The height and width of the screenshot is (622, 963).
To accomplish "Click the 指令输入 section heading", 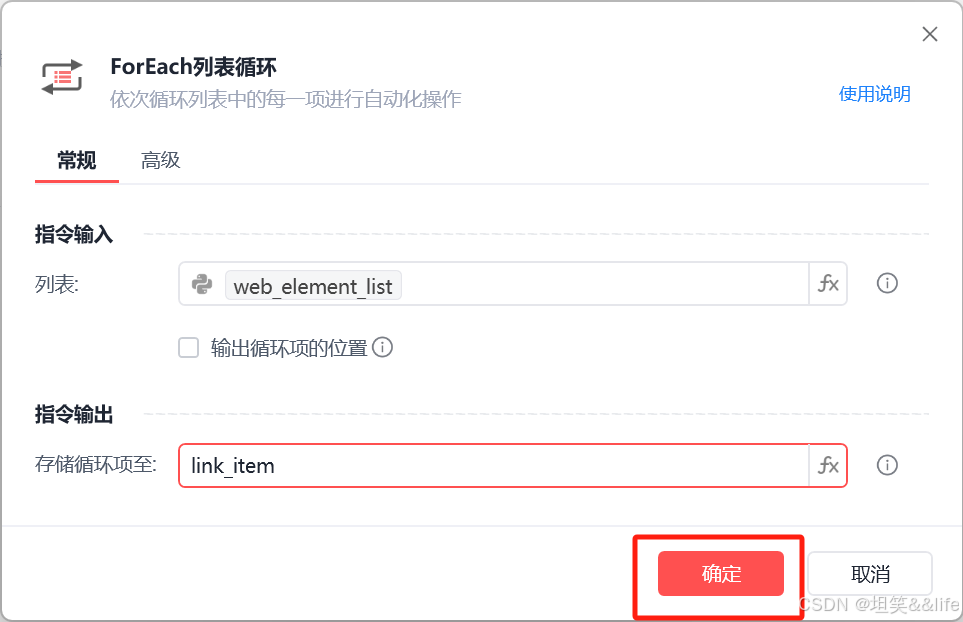I will tap(74, 234).
